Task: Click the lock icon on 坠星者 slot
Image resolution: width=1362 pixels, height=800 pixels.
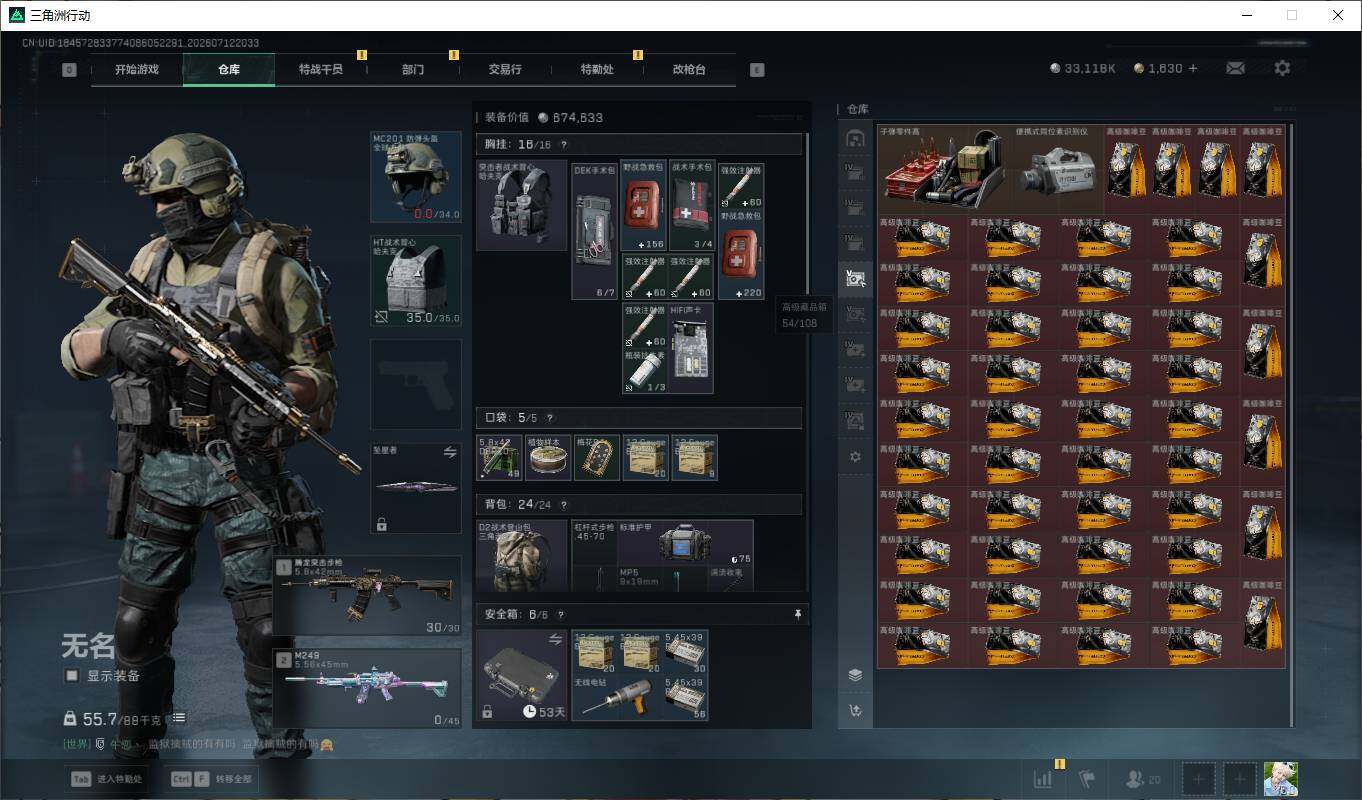Action: click(x=381, y=524)
